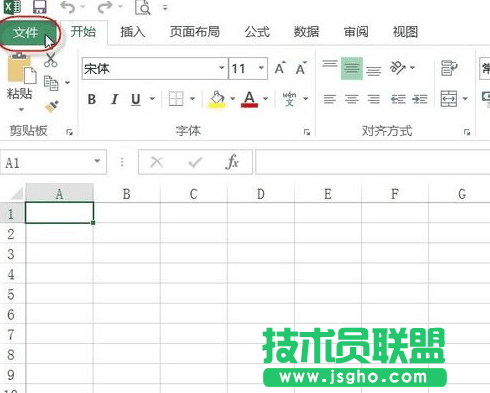Image resolution: width=490 pixels, height=393 pixels.
Task: Toggle Top Align
Action: (330, 64)
